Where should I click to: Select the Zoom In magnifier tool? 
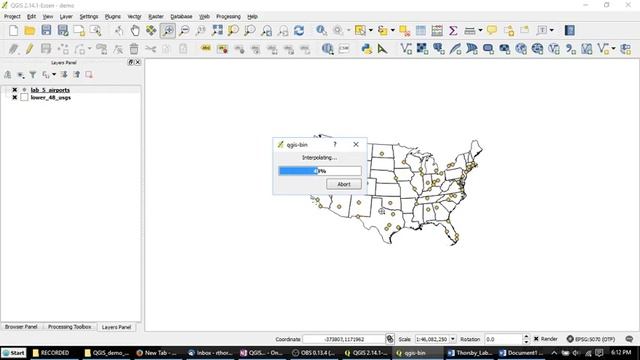pyautogui.click(x=168, y=31)
